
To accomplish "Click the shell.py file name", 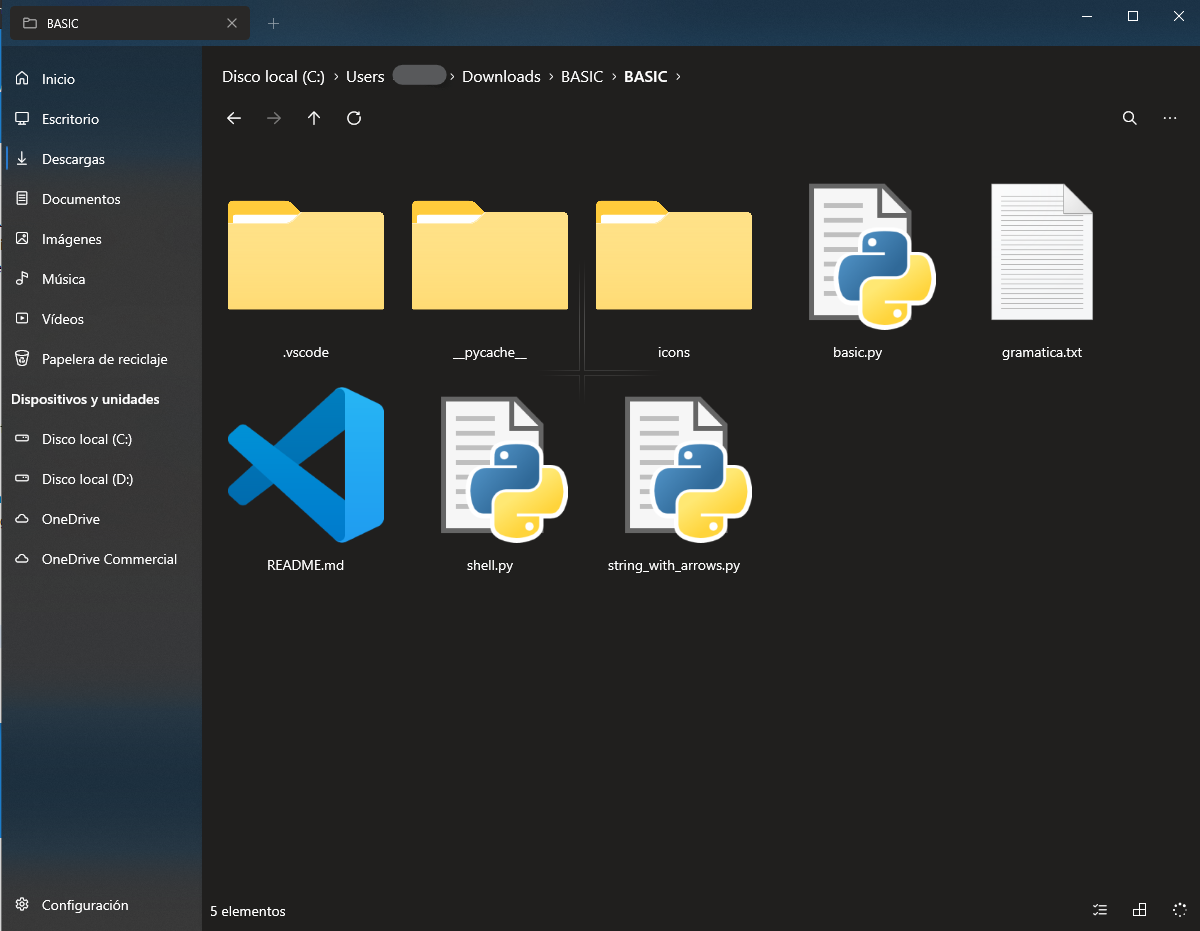I will click(x=490, y=565).
